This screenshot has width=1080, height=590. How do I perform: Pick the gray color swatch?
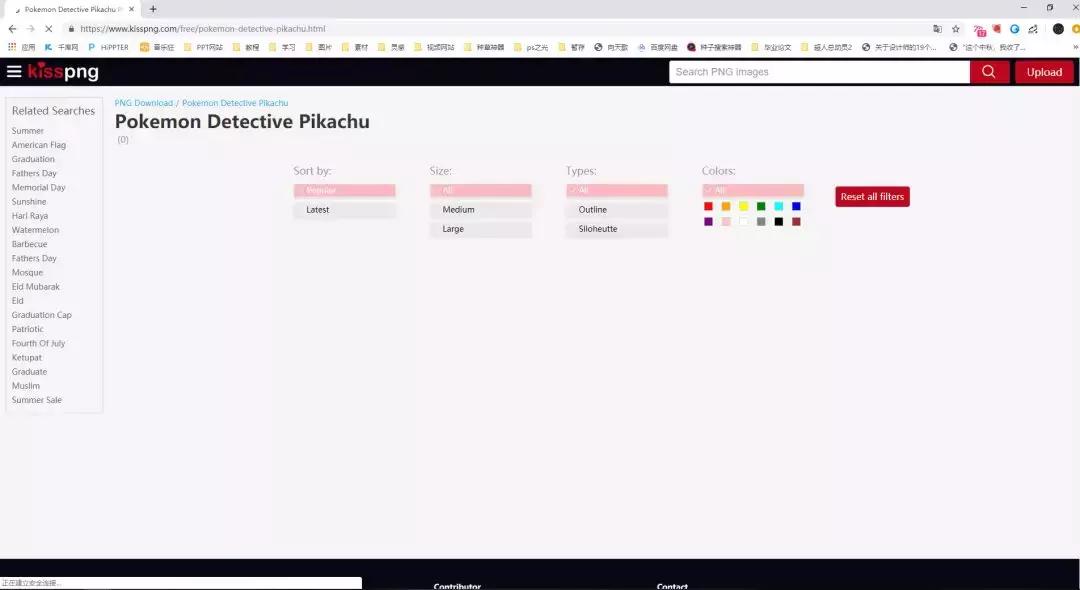coord(761,222)
